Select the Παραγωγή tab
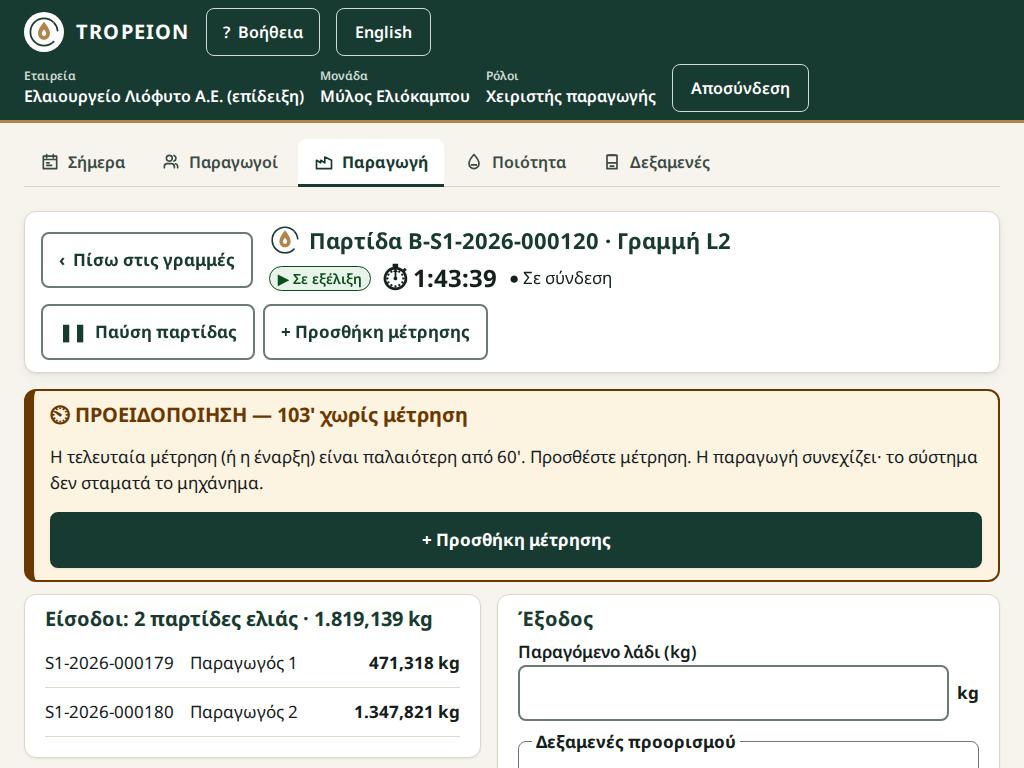 click(371, 162)
